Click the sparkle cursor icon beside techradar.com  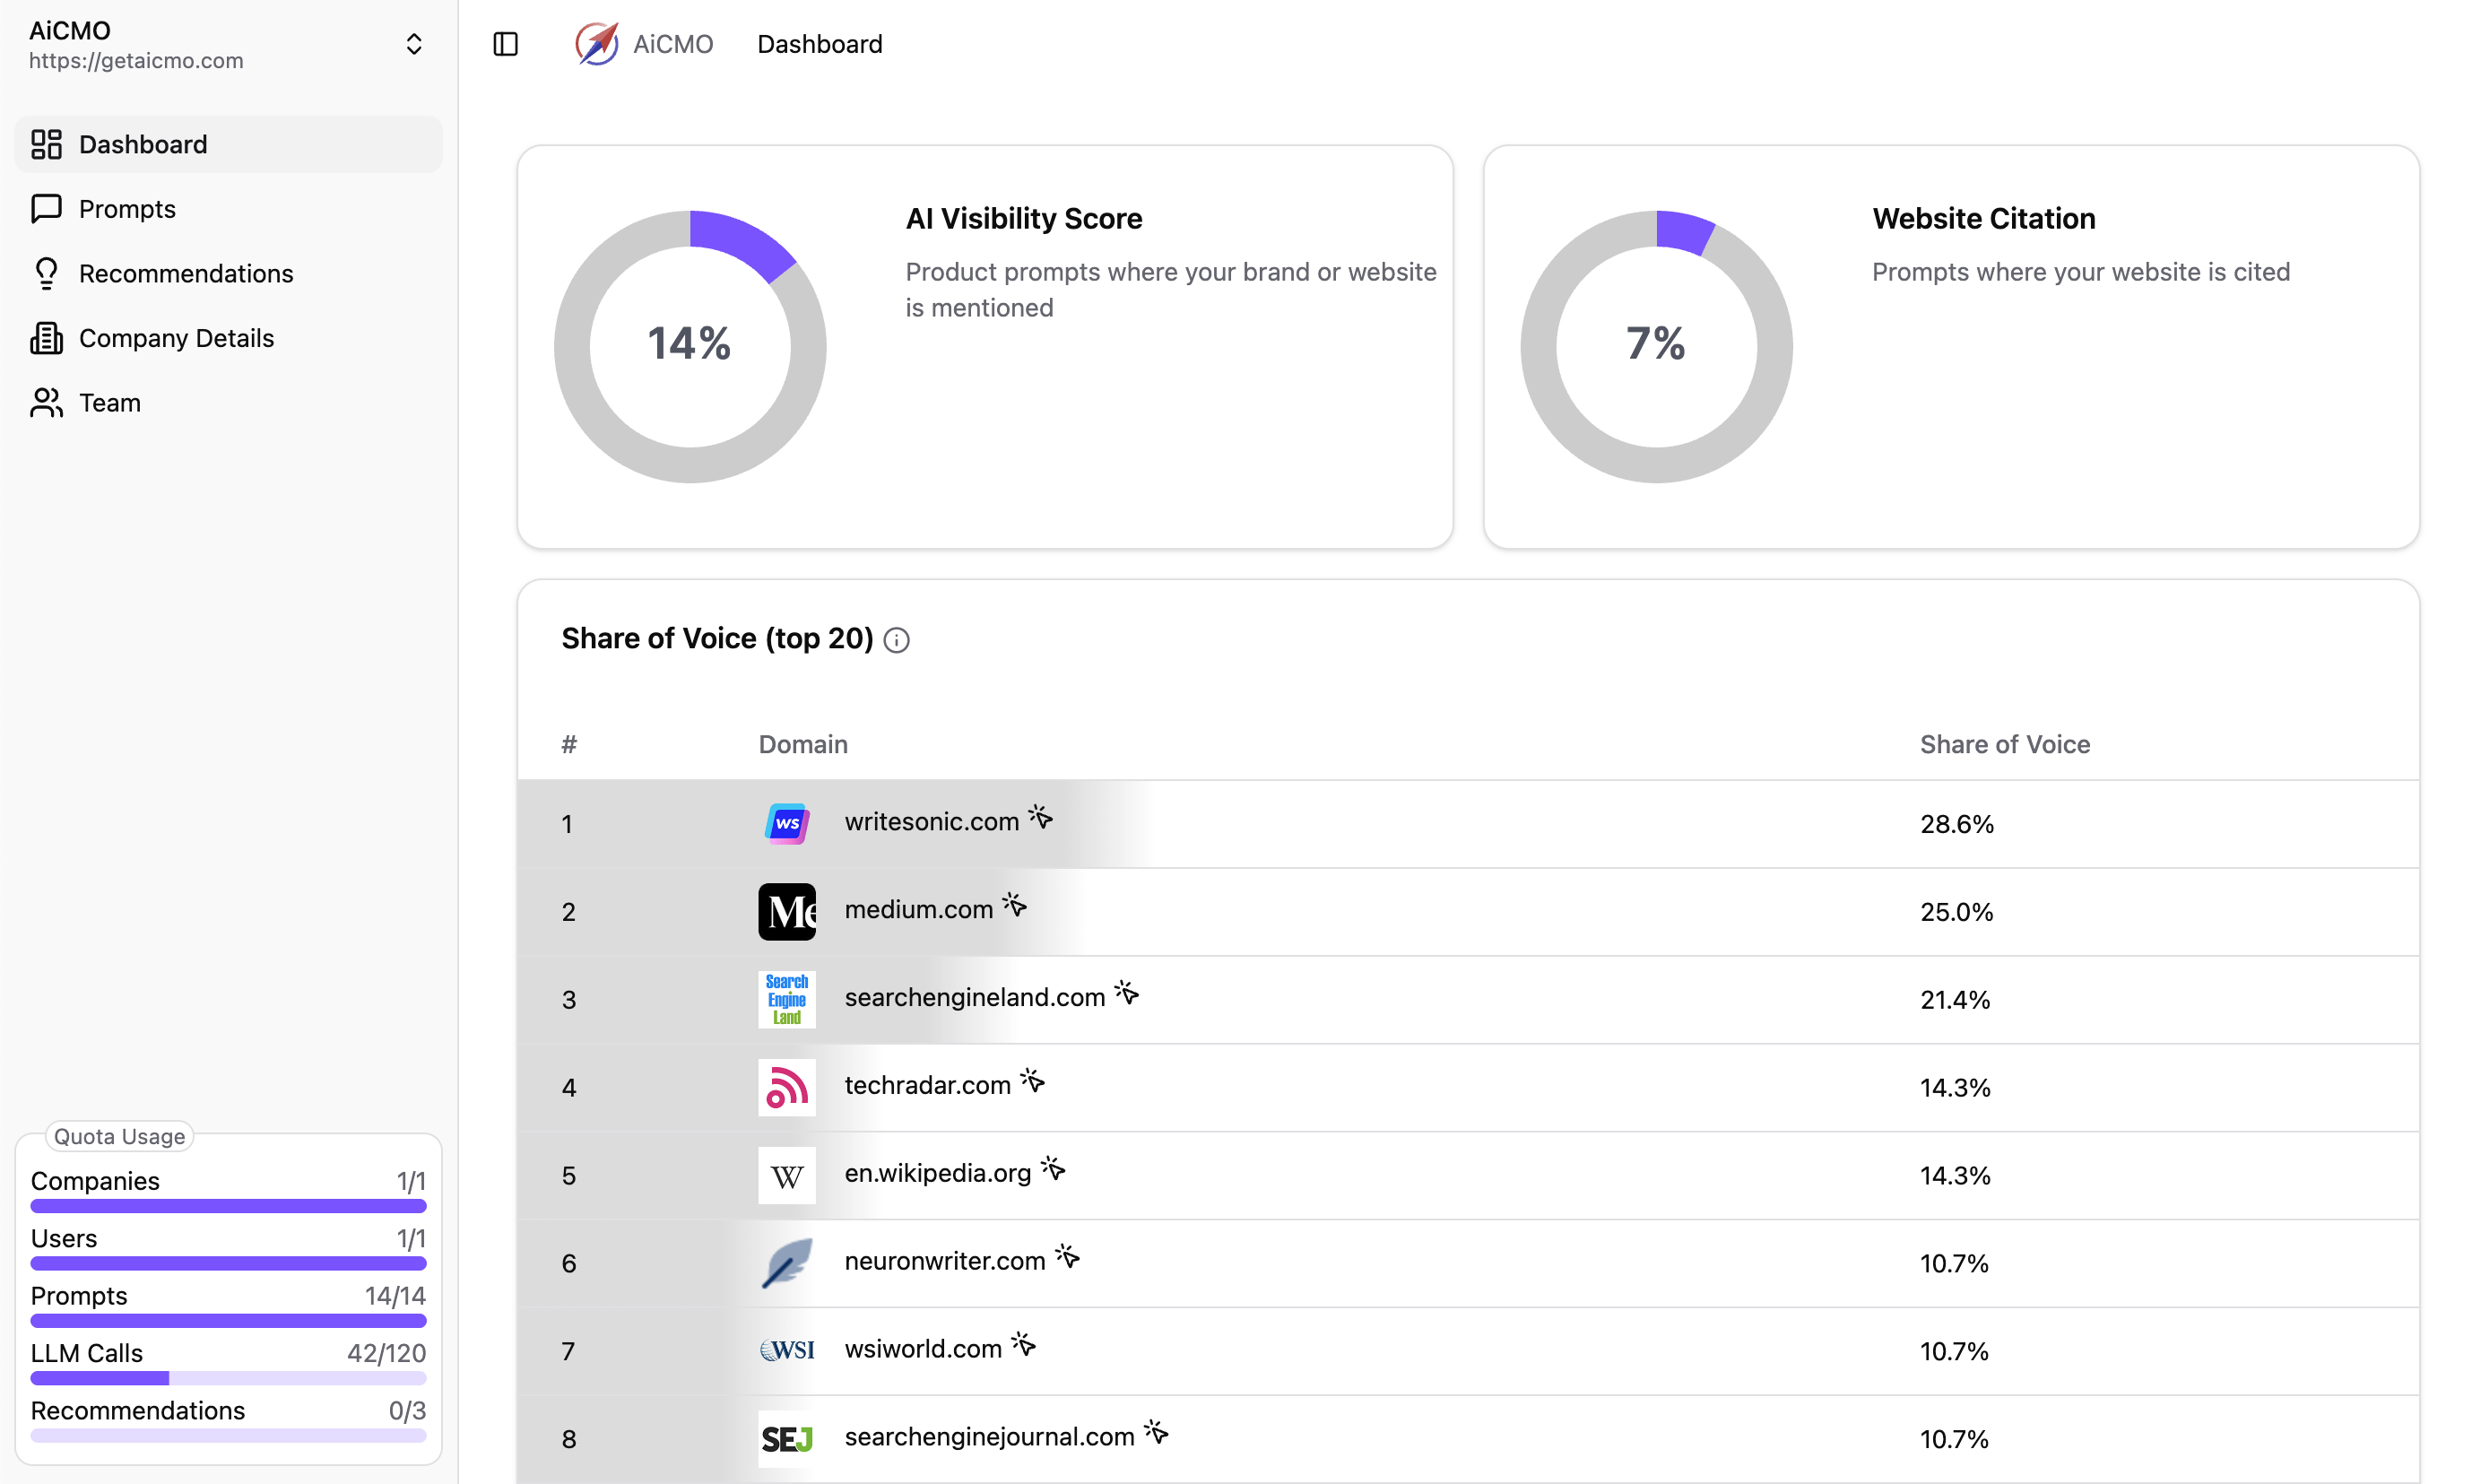coord(1033,1081)
